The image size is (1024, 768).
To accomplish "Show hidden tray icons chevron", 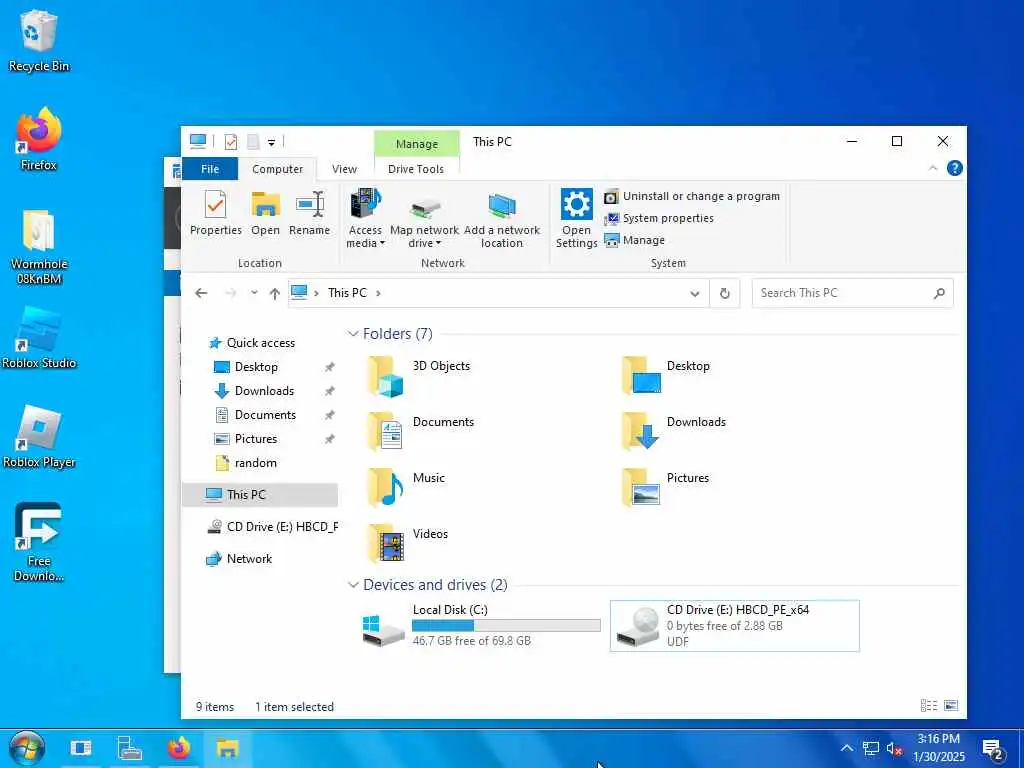I will tap(846, 748).
